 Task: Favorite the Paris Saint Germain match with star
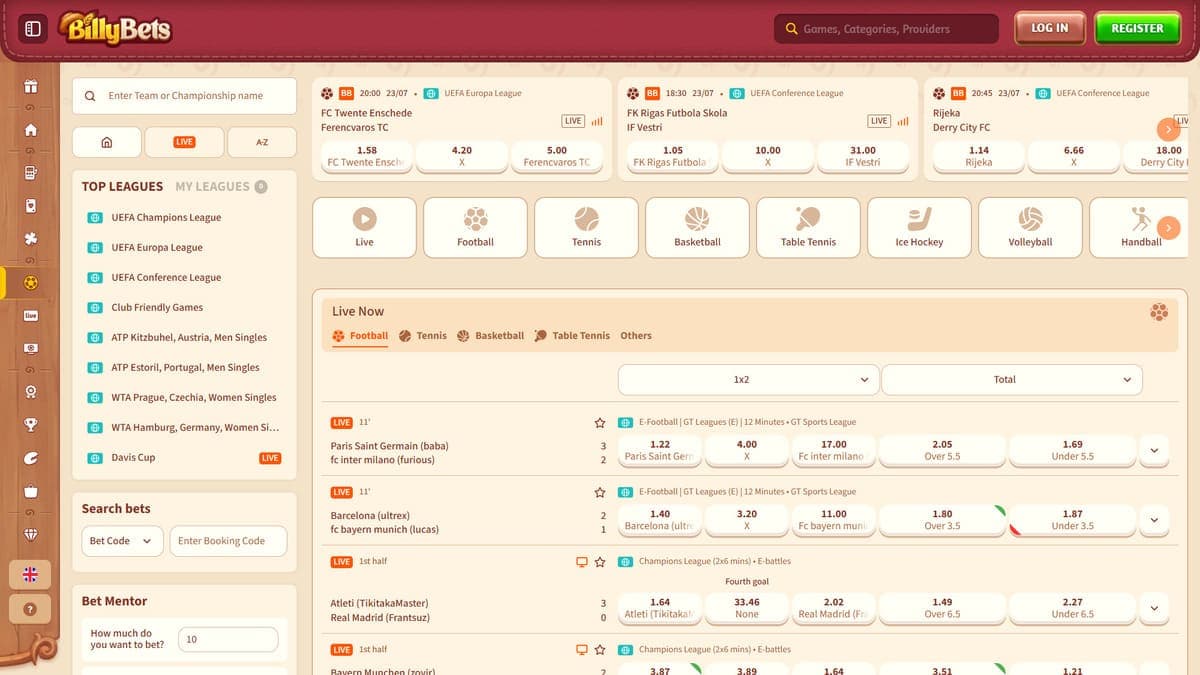[x=600, y=423]
